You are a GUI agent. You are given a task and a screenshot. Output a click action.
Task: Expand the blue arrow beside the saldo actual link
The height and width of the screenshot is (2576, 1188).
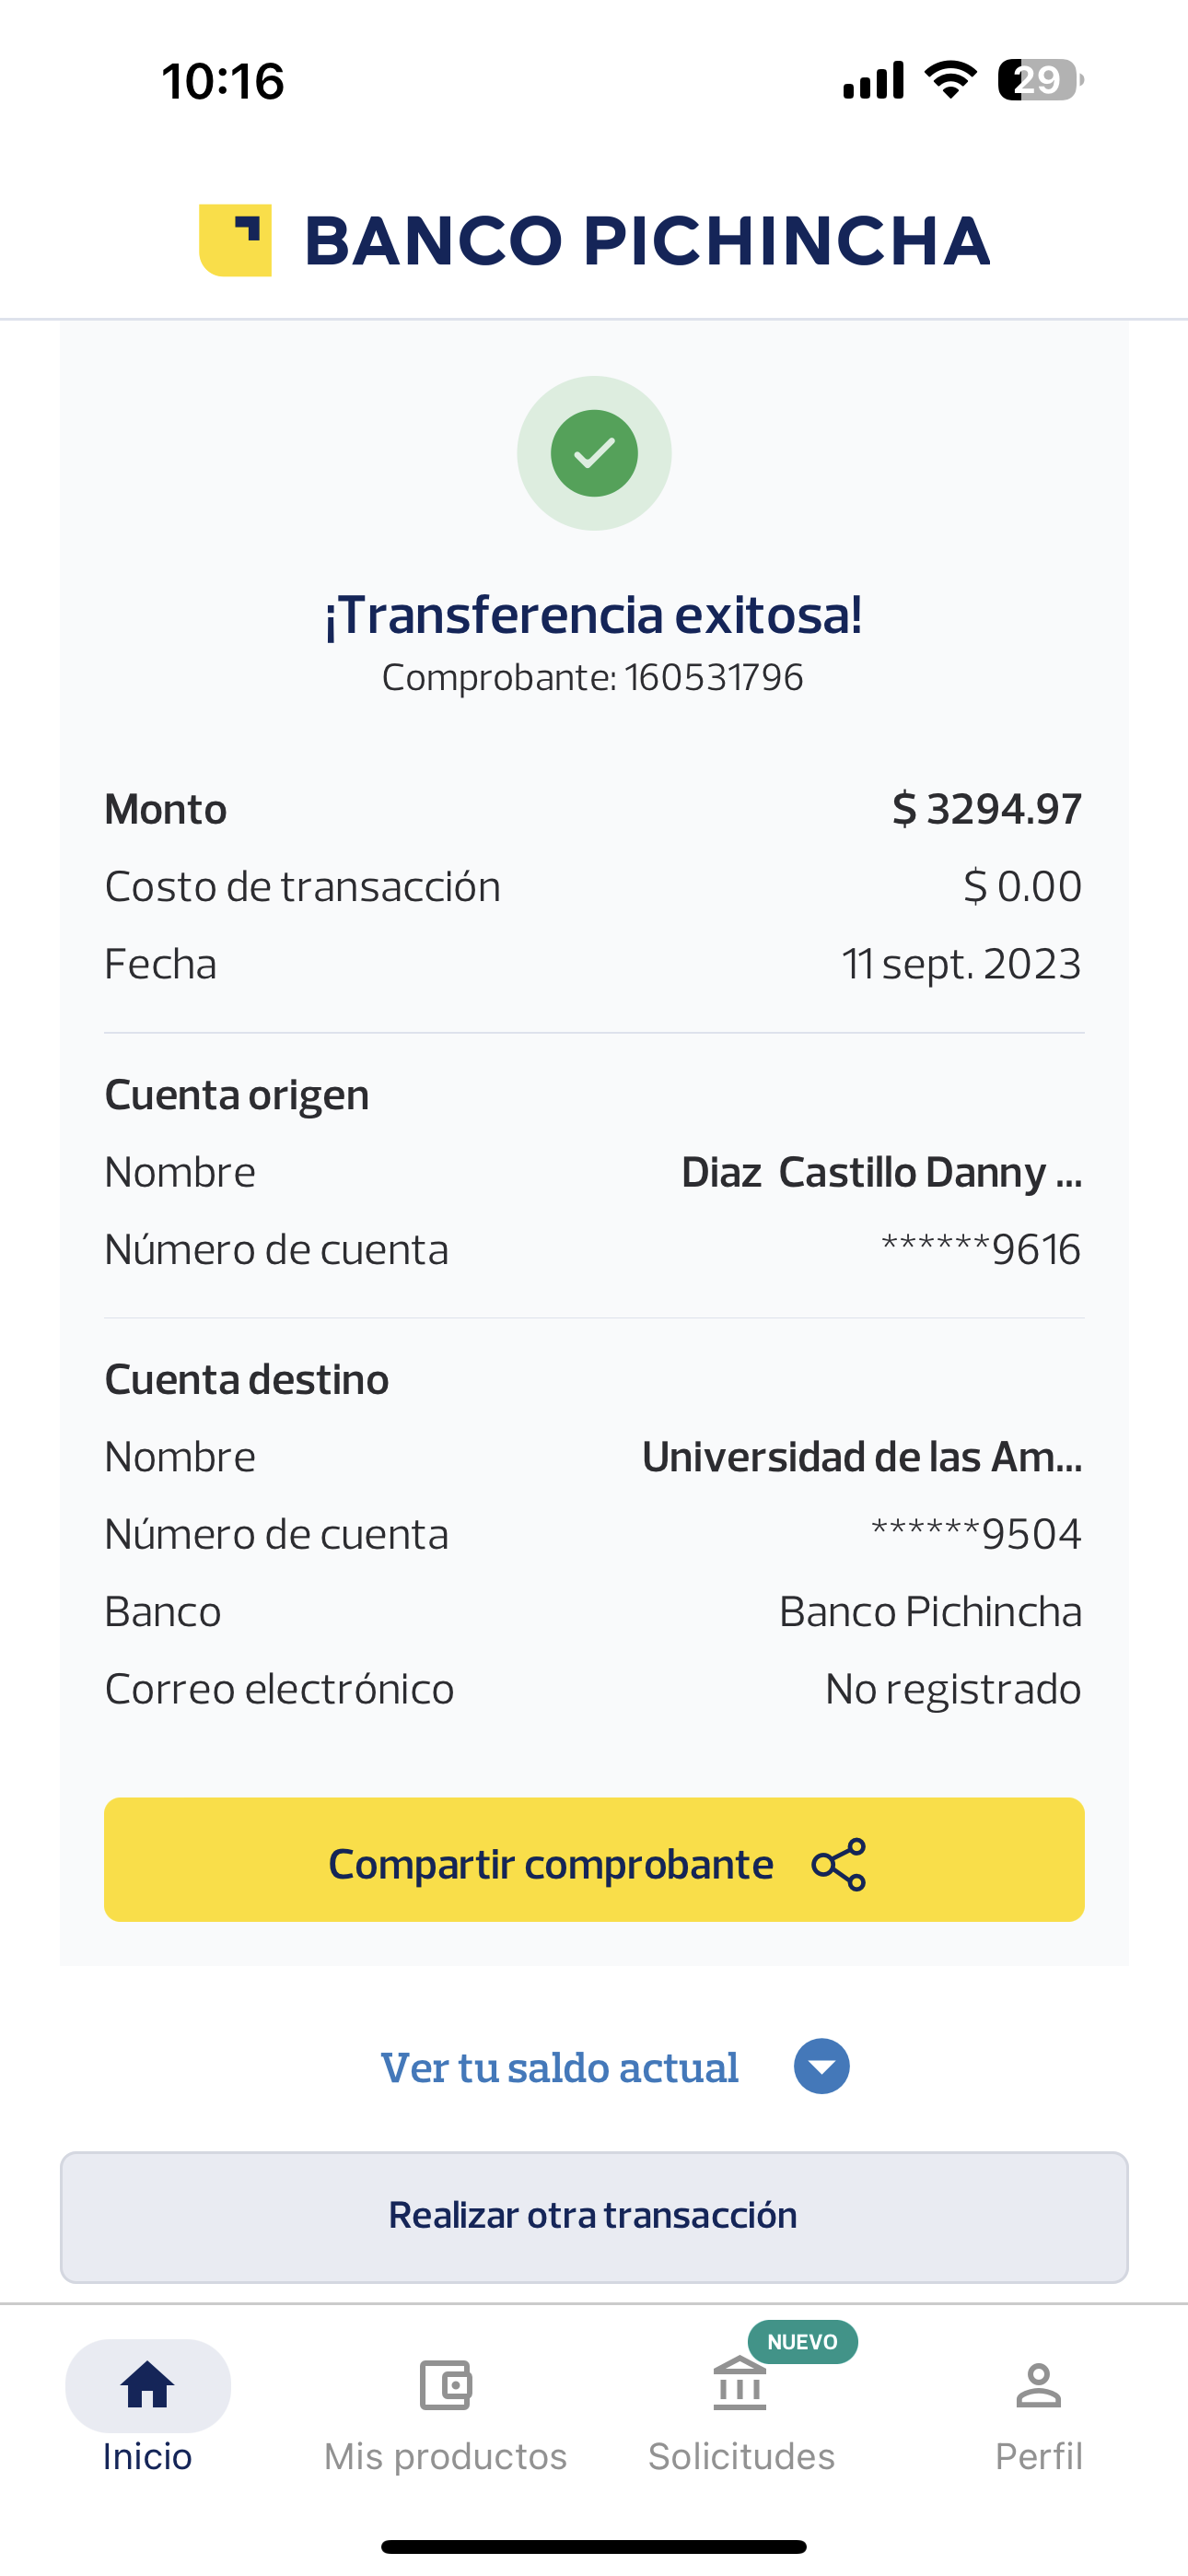(821, 2066)
